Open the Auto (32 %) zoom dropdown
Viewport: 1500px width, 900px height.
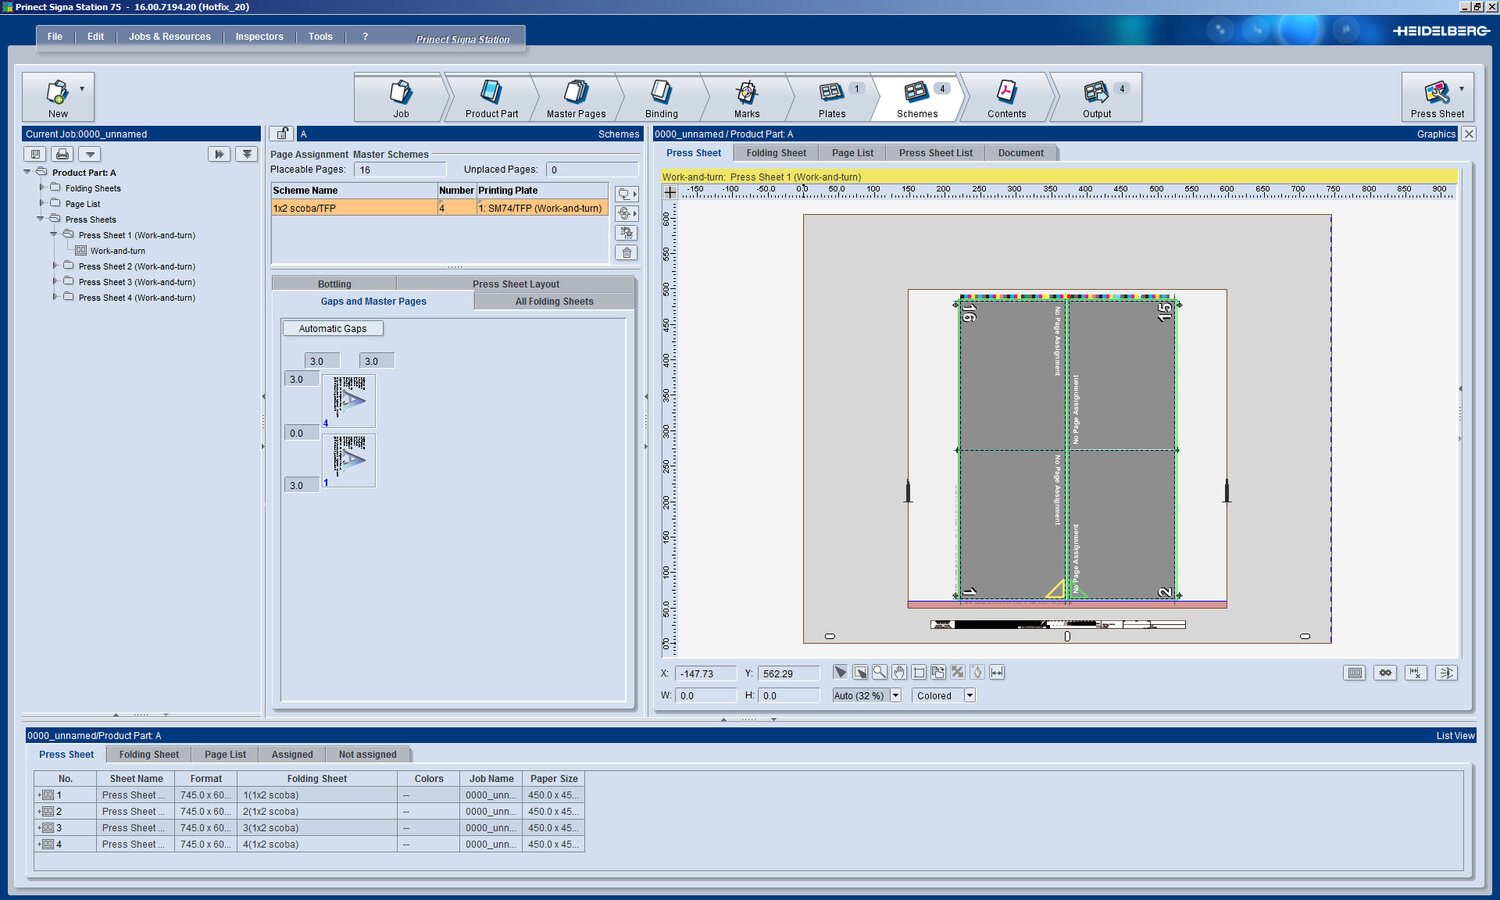coord(895,696)
